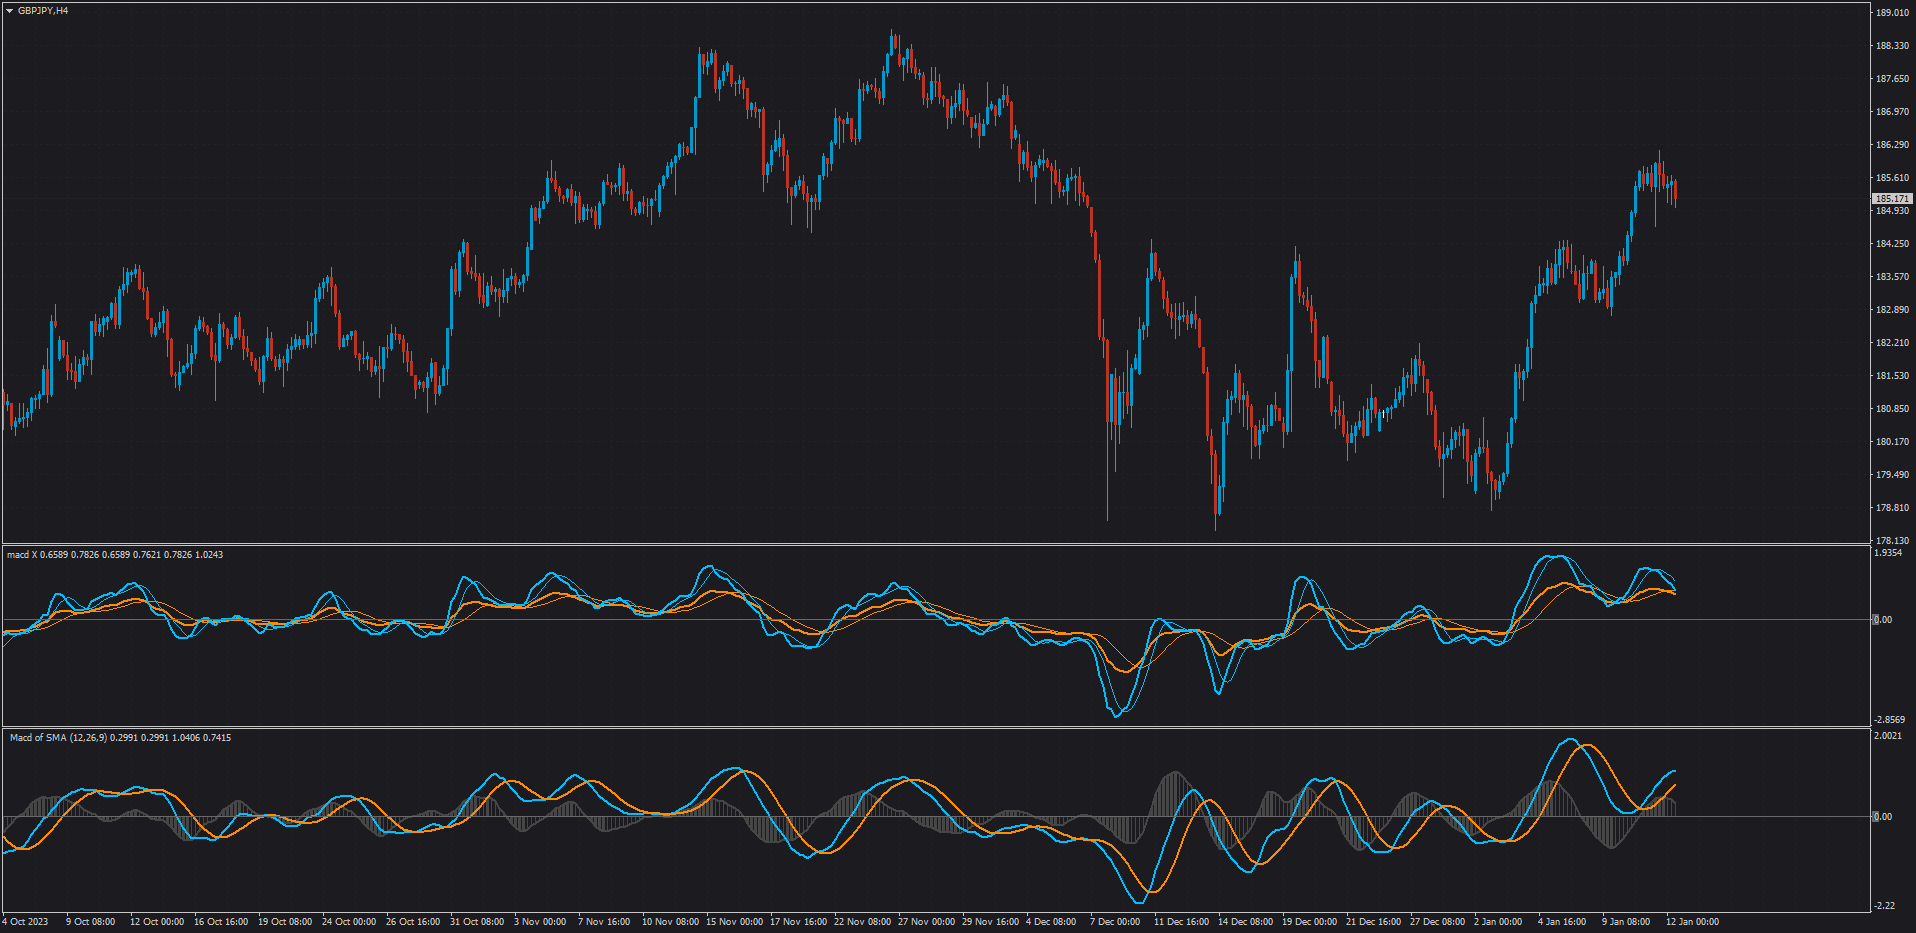Click the -2.8569 value on macd X scale
The height and width of the screenshot is (933, 1916).
pyautogui.click(x=1889, y=720)
